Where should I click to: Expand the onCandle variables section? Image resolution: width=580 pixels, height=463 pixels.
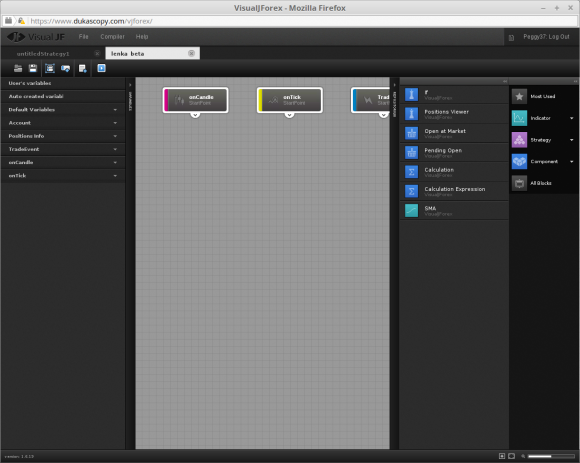tap(63, 162)
